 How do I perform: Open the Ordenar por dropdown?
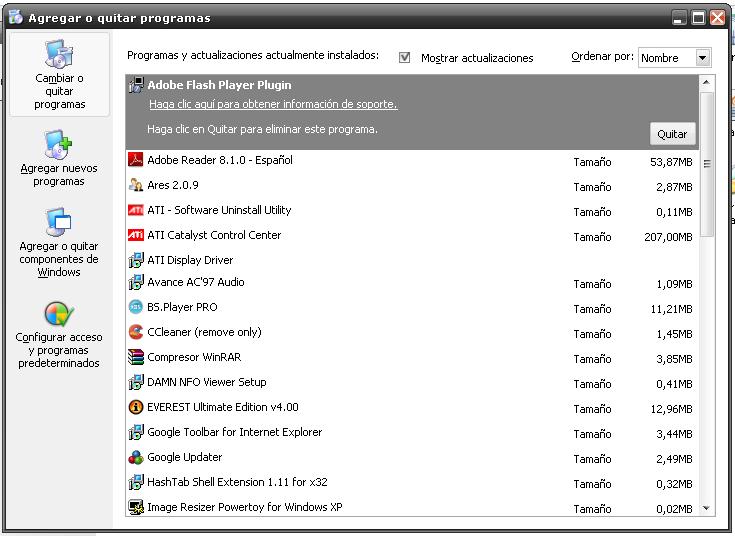(x=703, y=58)
